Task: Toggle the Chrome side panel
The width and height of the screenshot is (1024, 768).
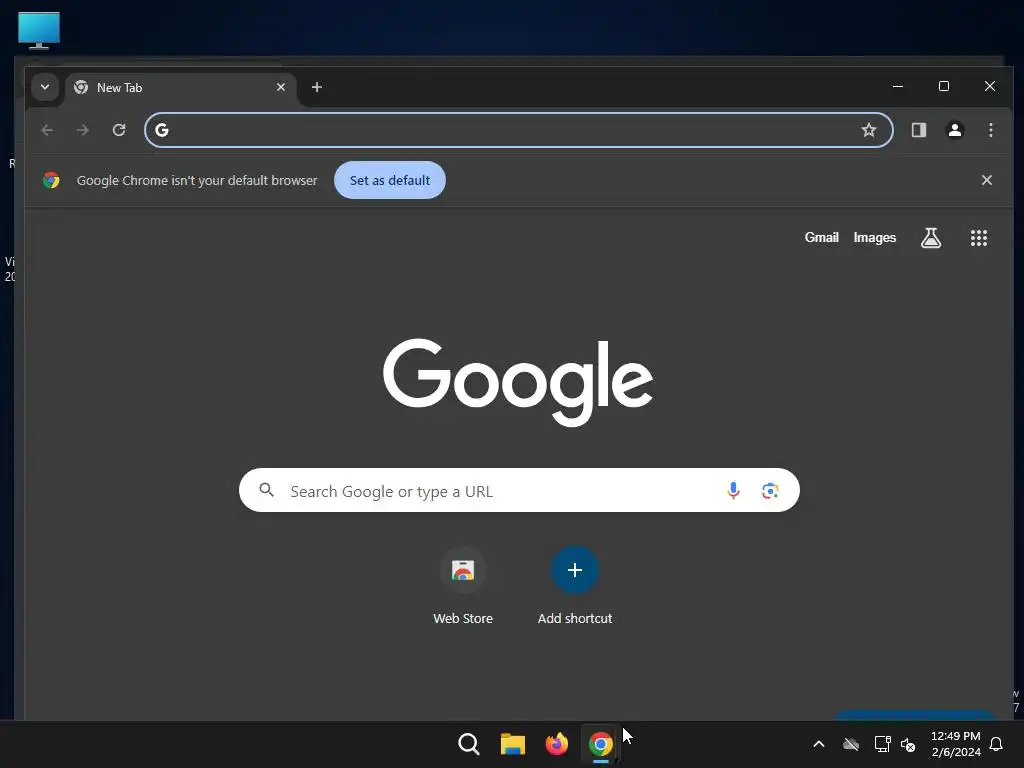Action: point(919,130)
